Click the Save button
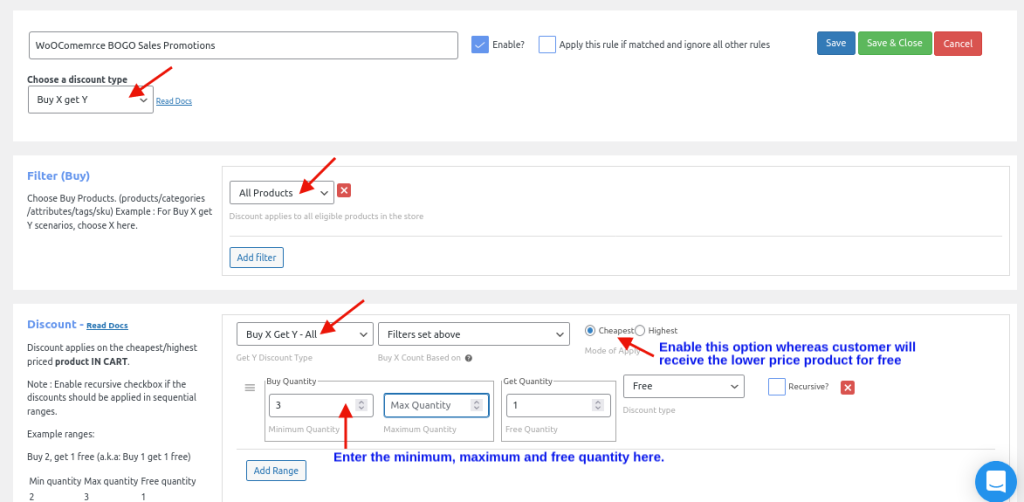 [x=835, y=43]
